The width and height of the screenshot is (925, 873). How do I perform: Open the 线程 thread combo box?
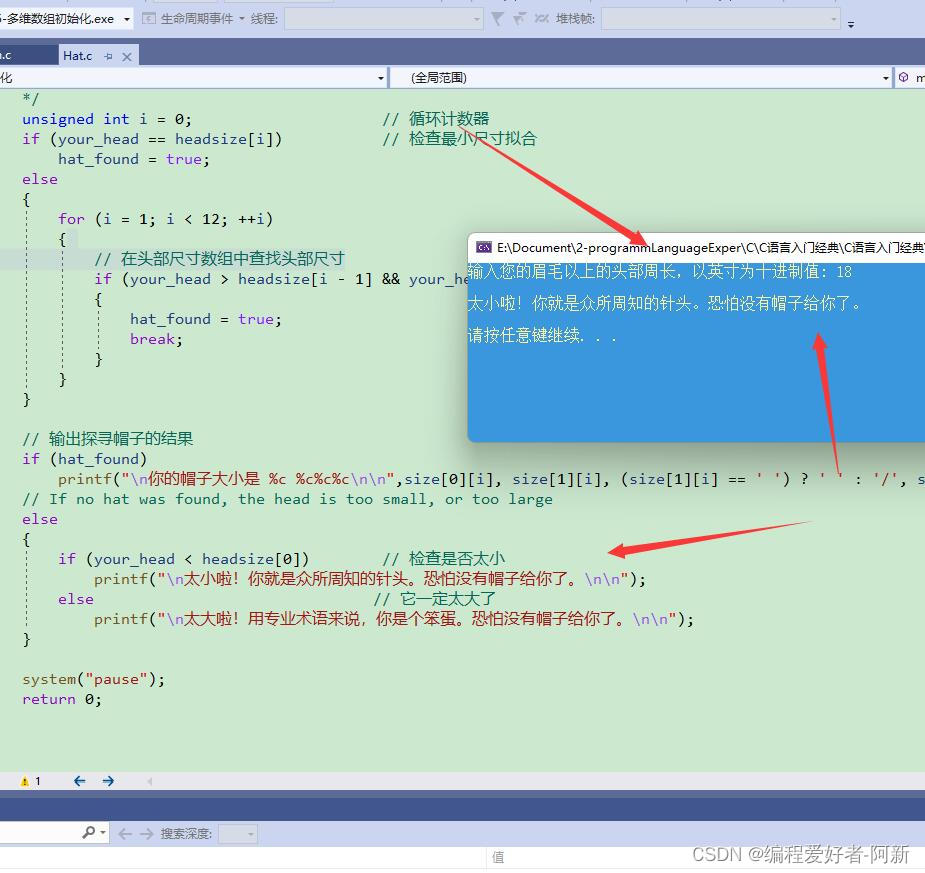[x=383, y=19]
